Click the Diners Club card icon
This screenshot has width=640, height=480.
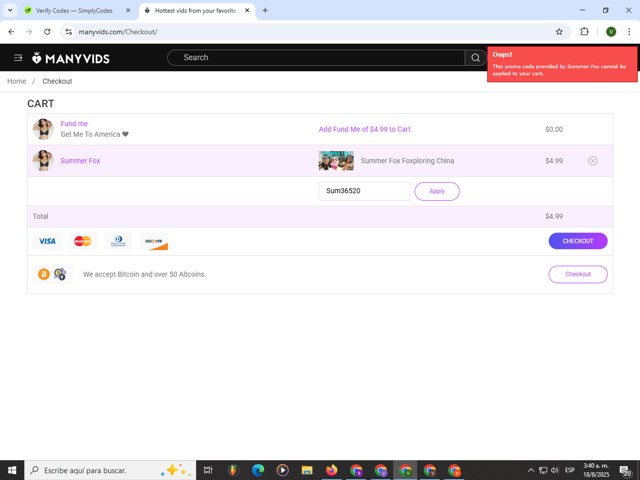118,241
